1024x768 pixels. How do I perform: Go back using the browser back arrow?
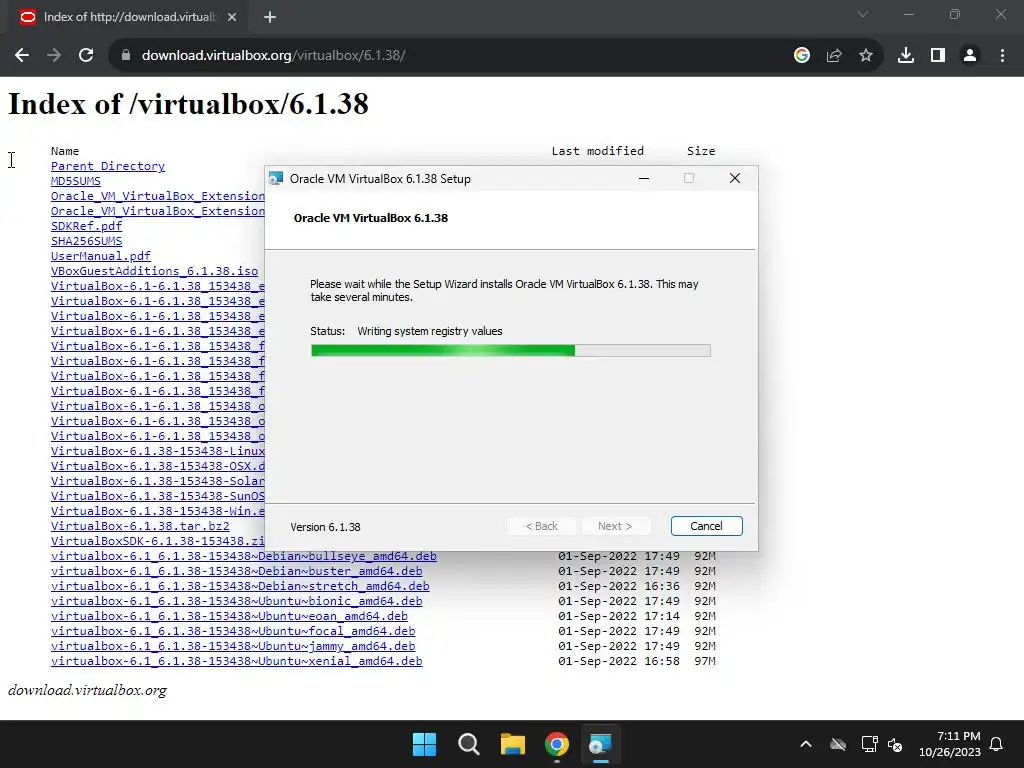tap(22, 56)
